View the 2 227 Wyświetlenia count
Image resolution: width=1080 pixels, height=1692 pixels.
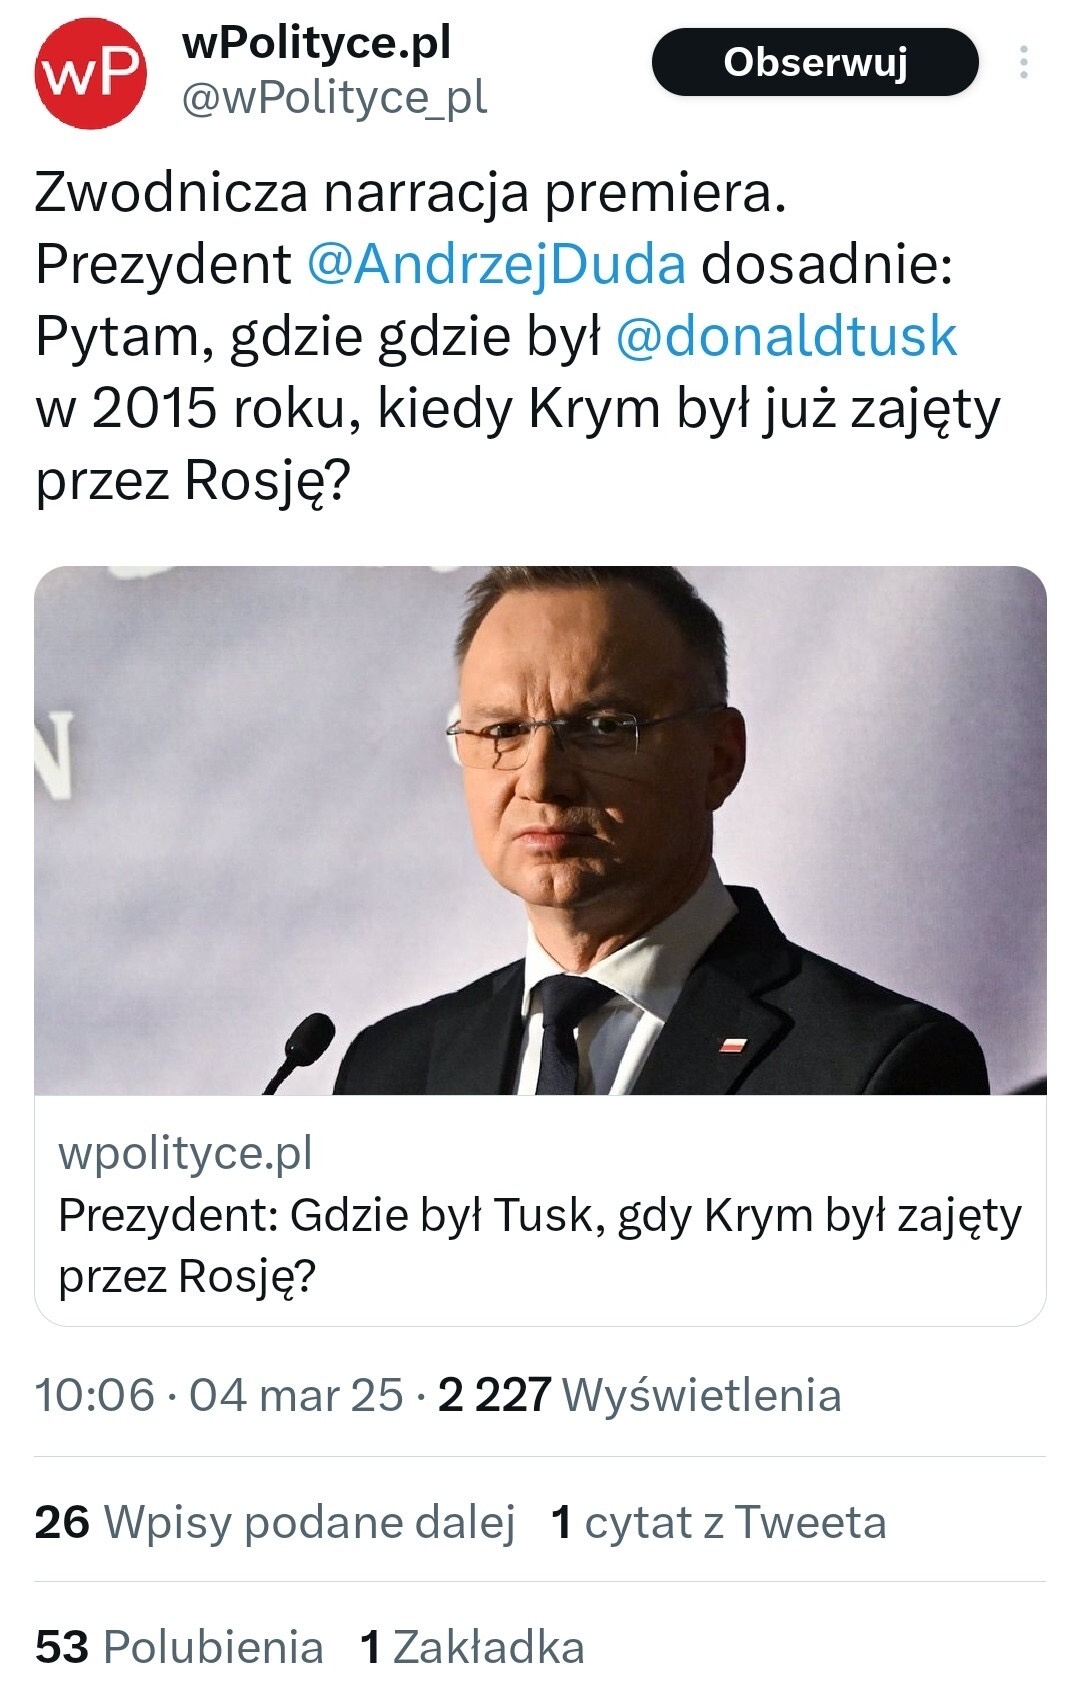coord(640,1395)
